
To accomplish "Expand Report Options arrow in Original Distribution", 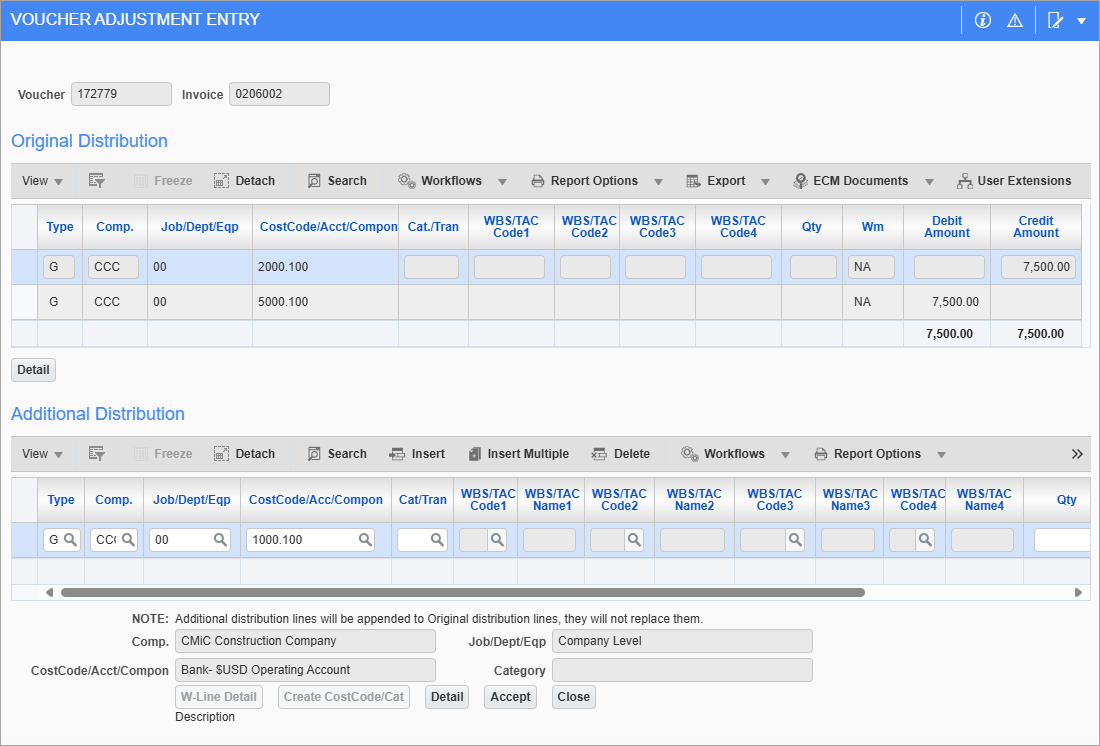I will [x=658, y=182].
